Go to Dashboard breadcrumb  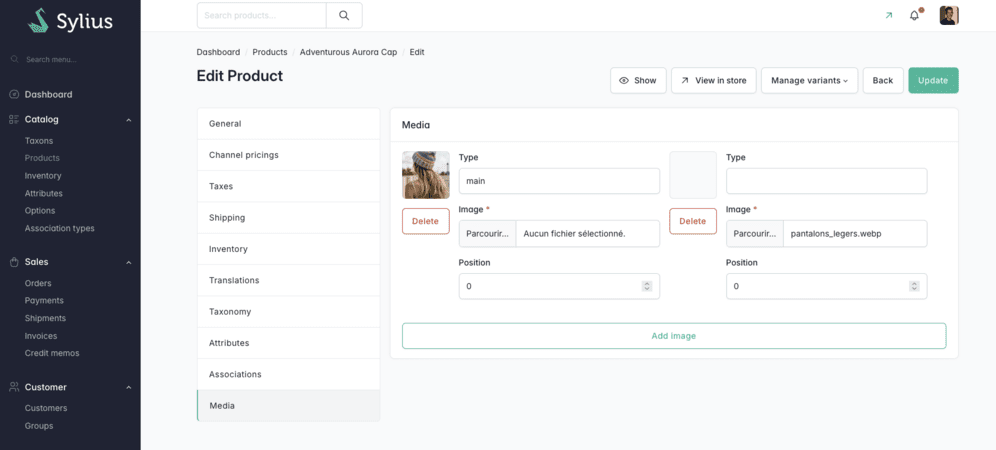[219, 52]
